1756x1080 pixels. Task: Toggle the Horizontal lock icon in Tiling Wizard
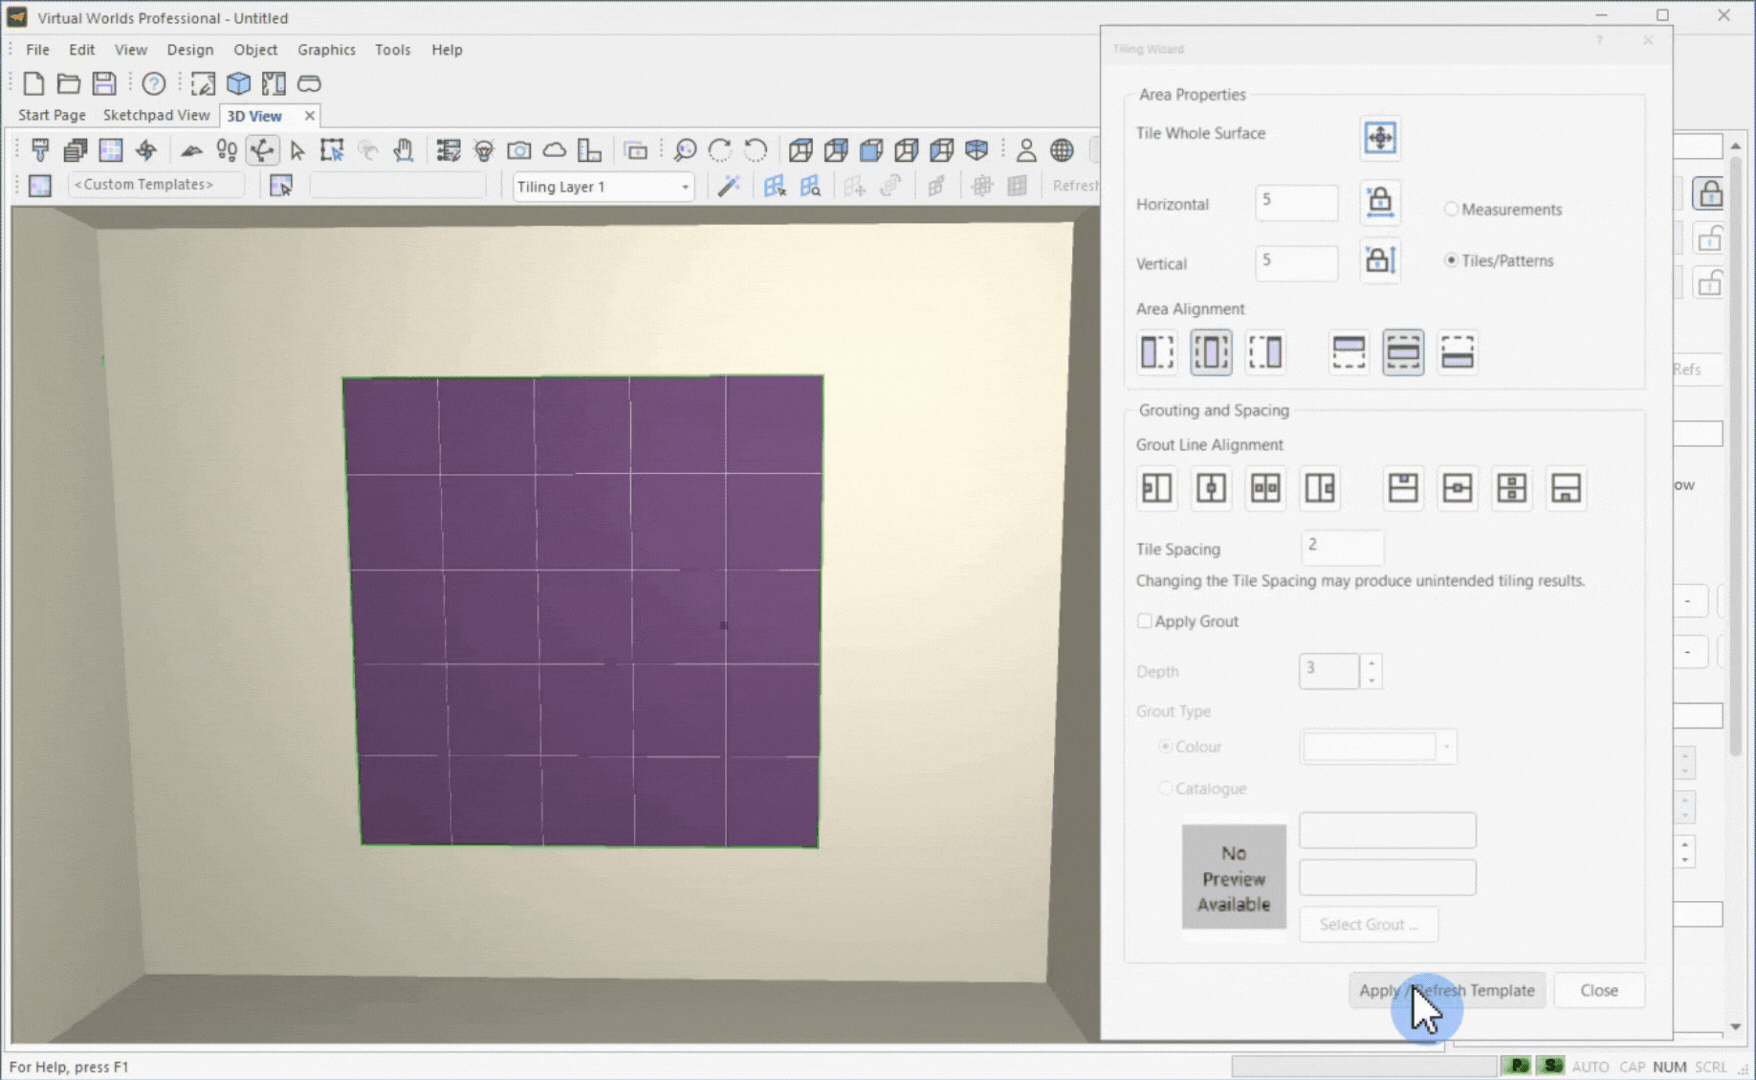1380,202
